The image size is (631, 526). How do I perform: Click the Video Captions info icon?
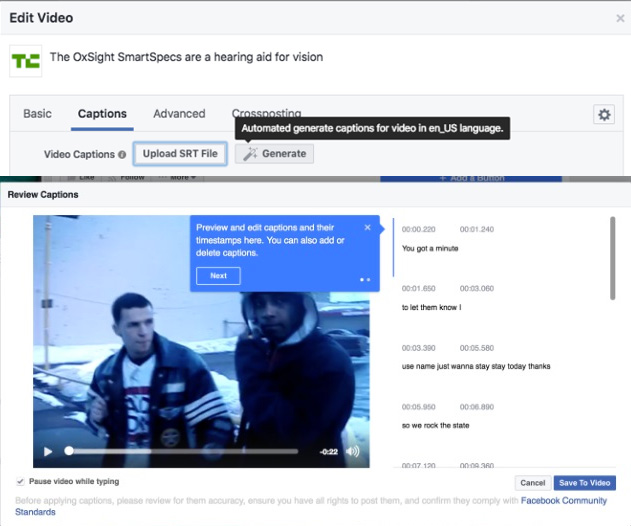click(122, 155)
